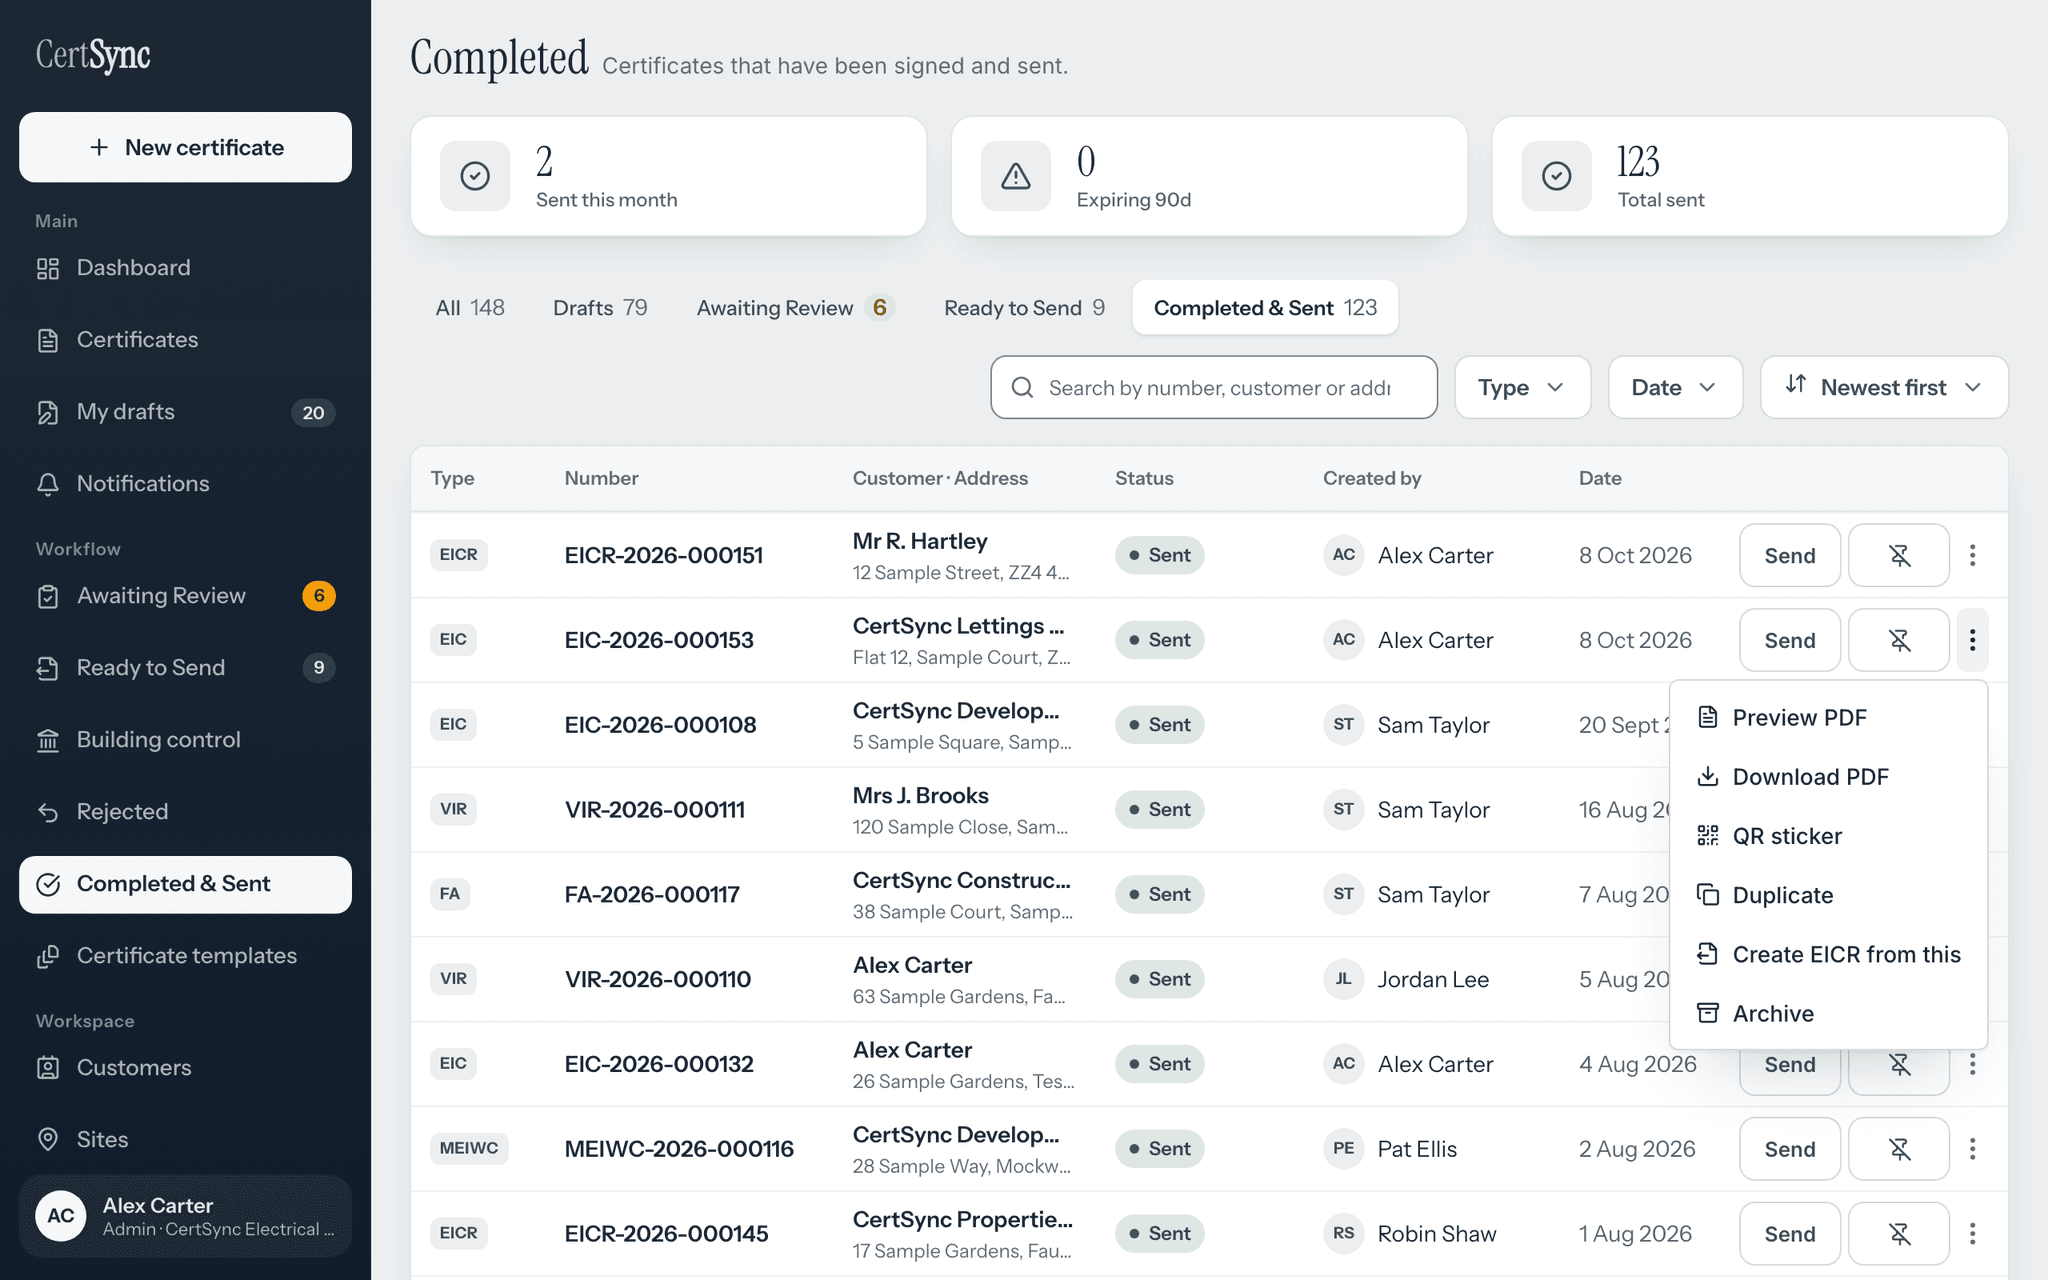Click Send for EIC-2026-000153

coord(1790,640)
